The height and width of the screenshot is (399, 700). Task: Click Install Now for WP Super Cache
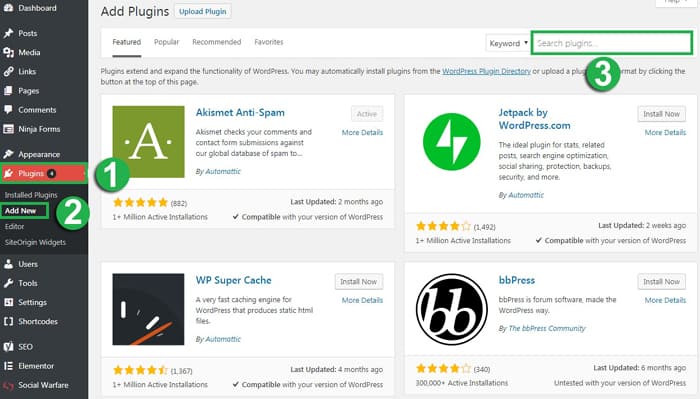coord(358,282)
